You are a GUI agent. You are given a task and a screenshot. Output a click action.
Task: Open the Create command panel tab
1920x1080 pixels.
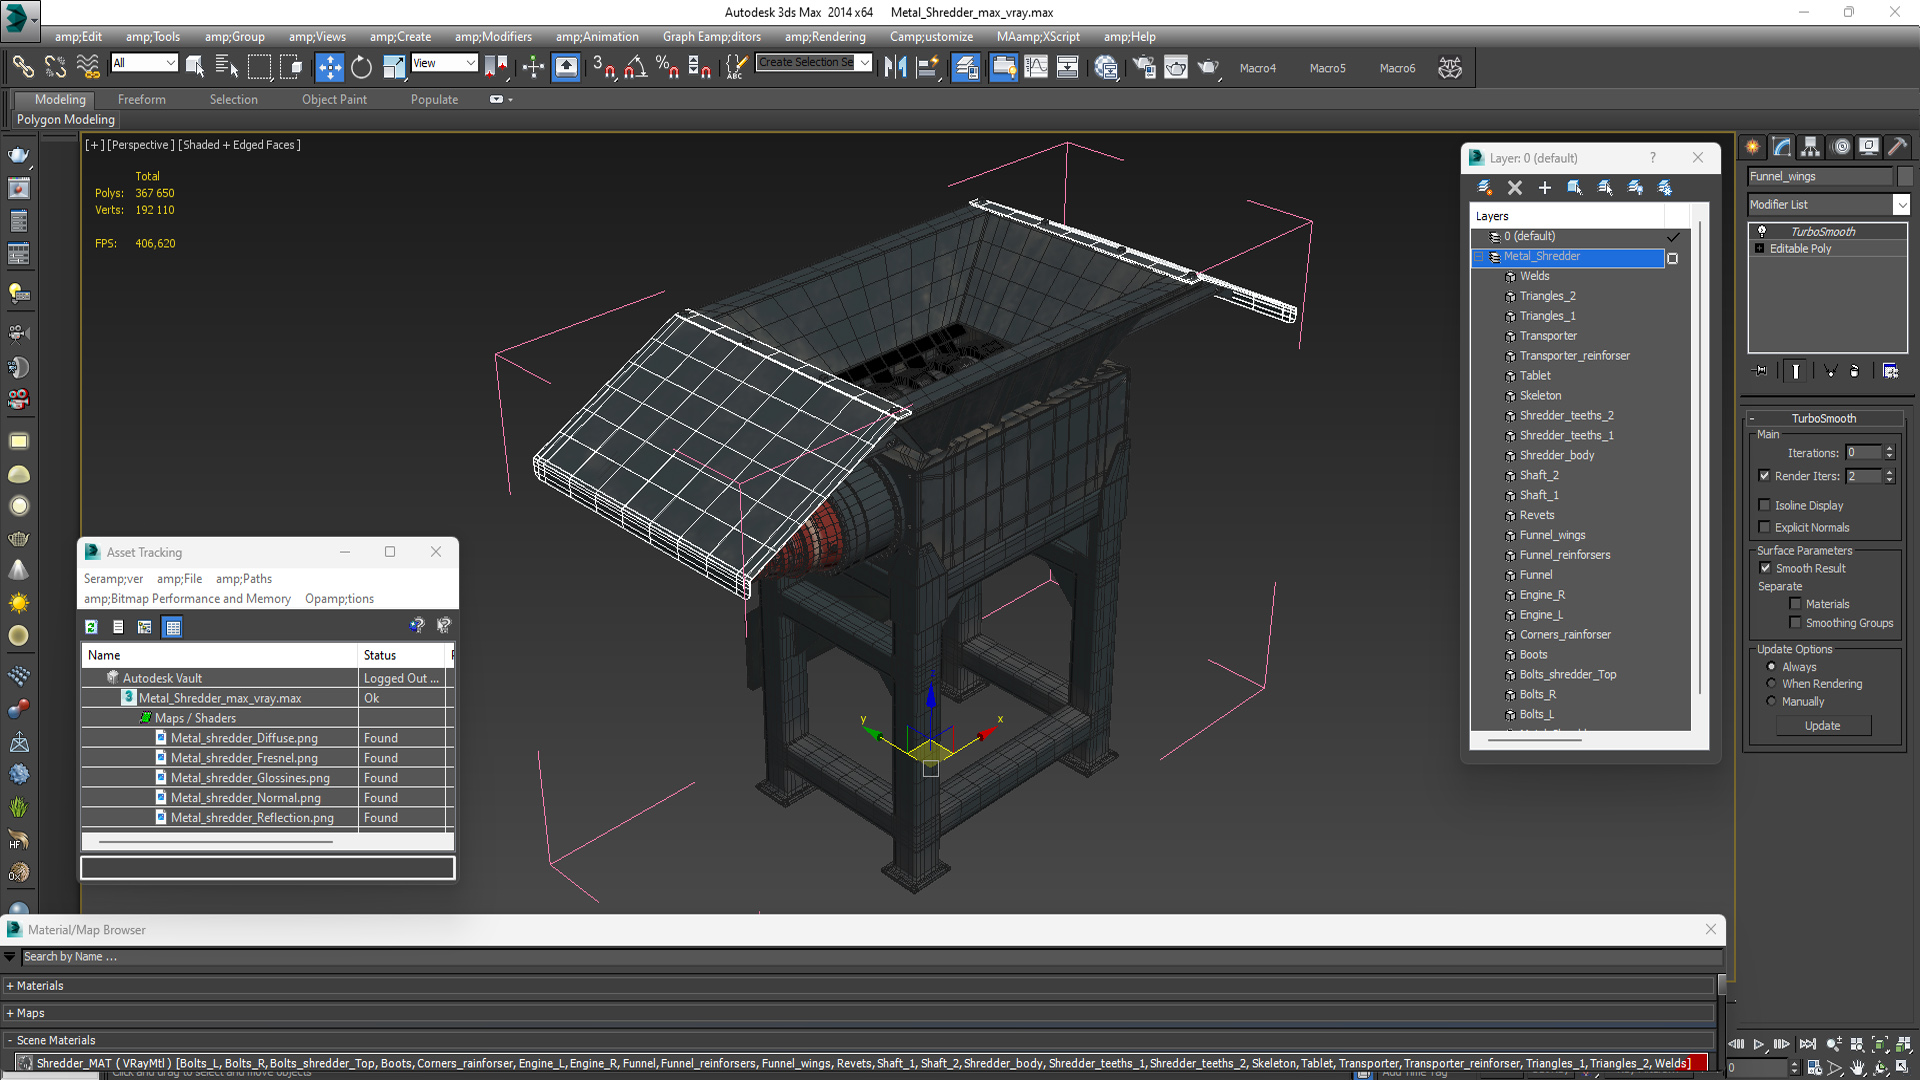point(1753,147)
